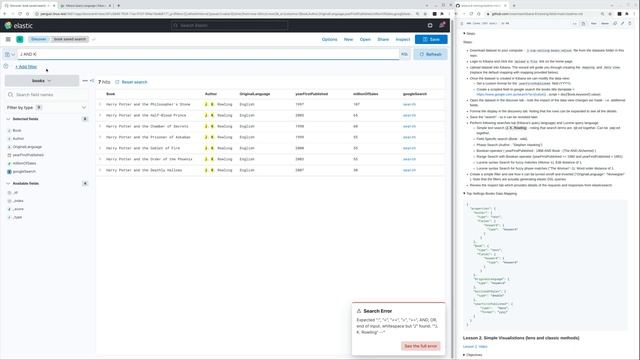Expand the Harry Potter Philosopher's Stone row
The width and height of the screenshot is (640, 360).
coord(100,104)
